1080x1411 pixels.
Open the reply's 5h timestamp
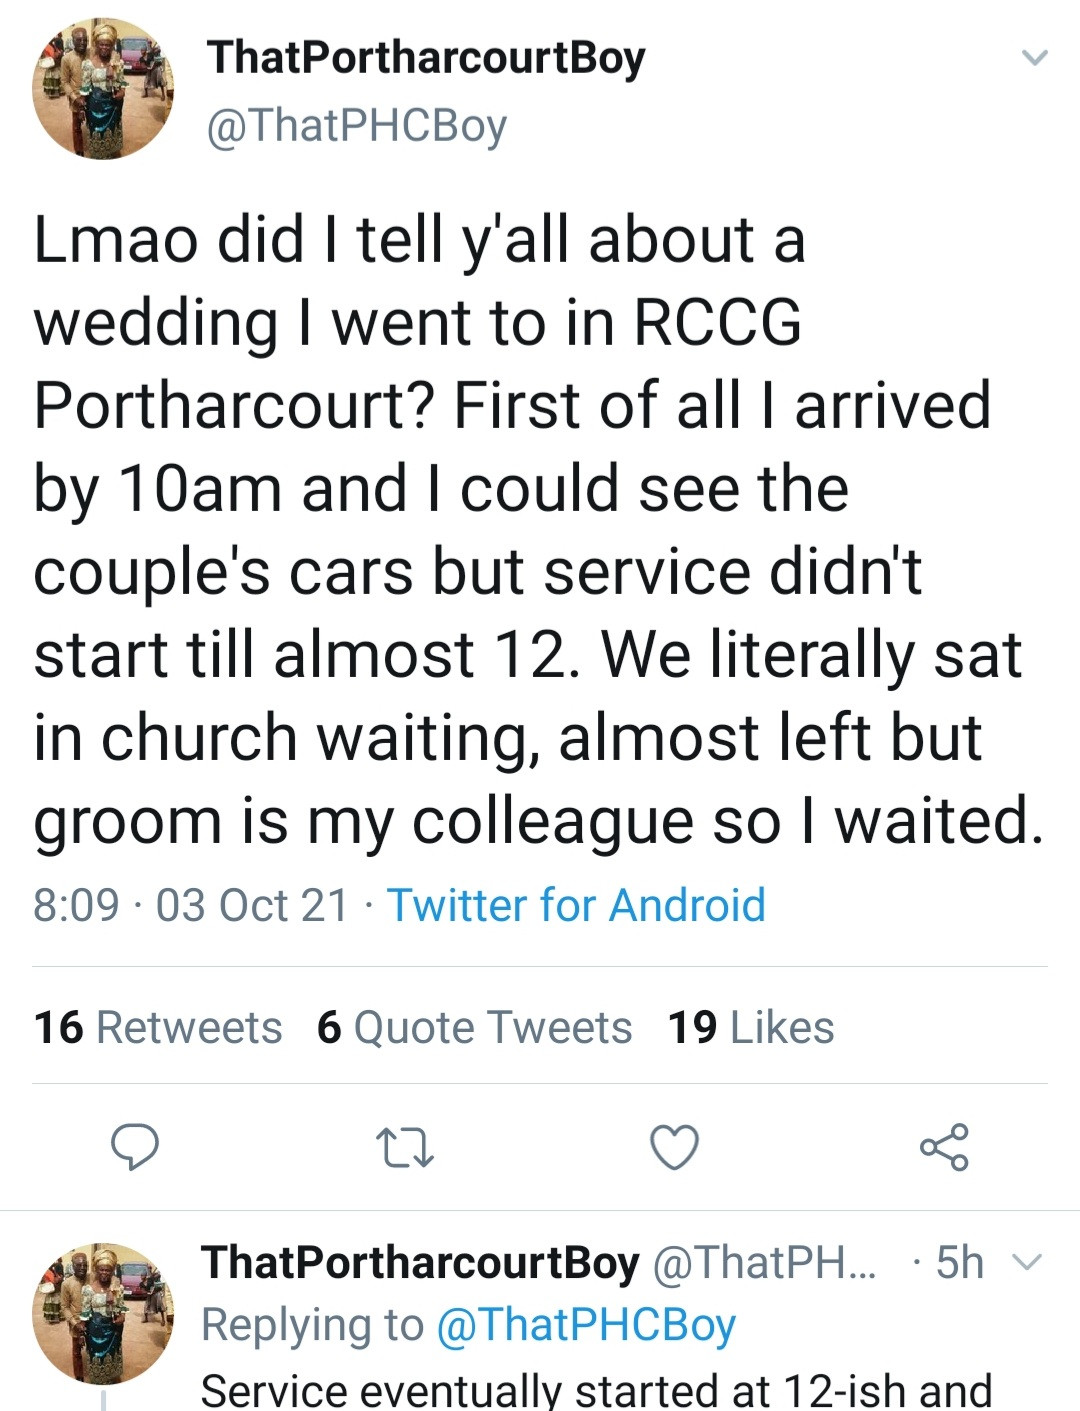tap(960, 1262)
